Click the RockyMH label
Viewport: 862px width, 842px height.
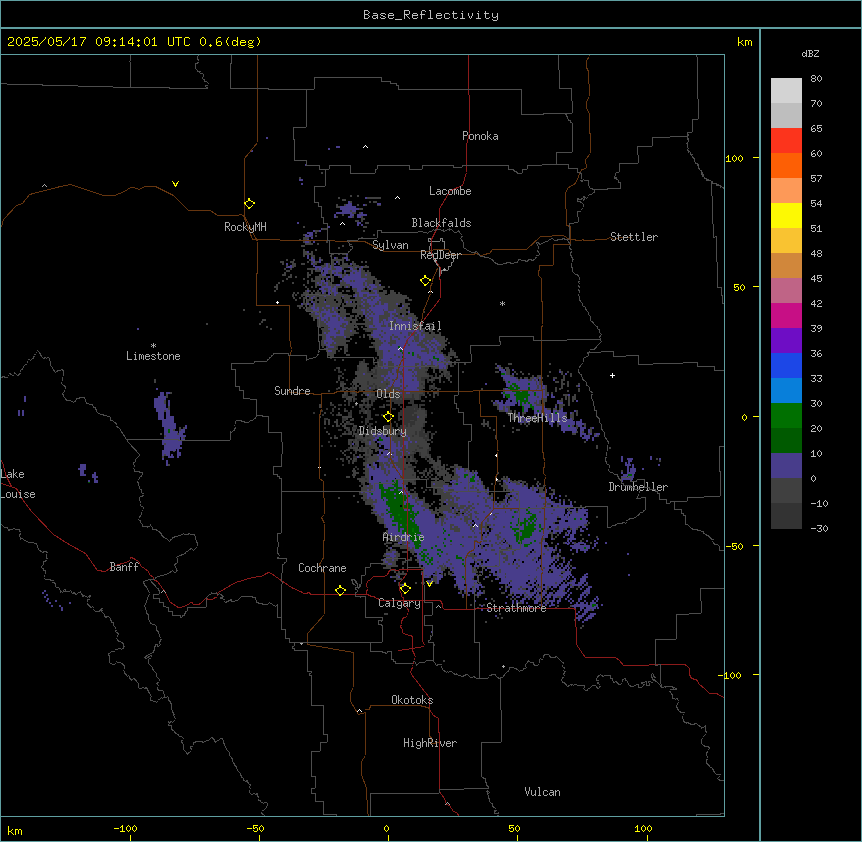(x=245, y=227)
